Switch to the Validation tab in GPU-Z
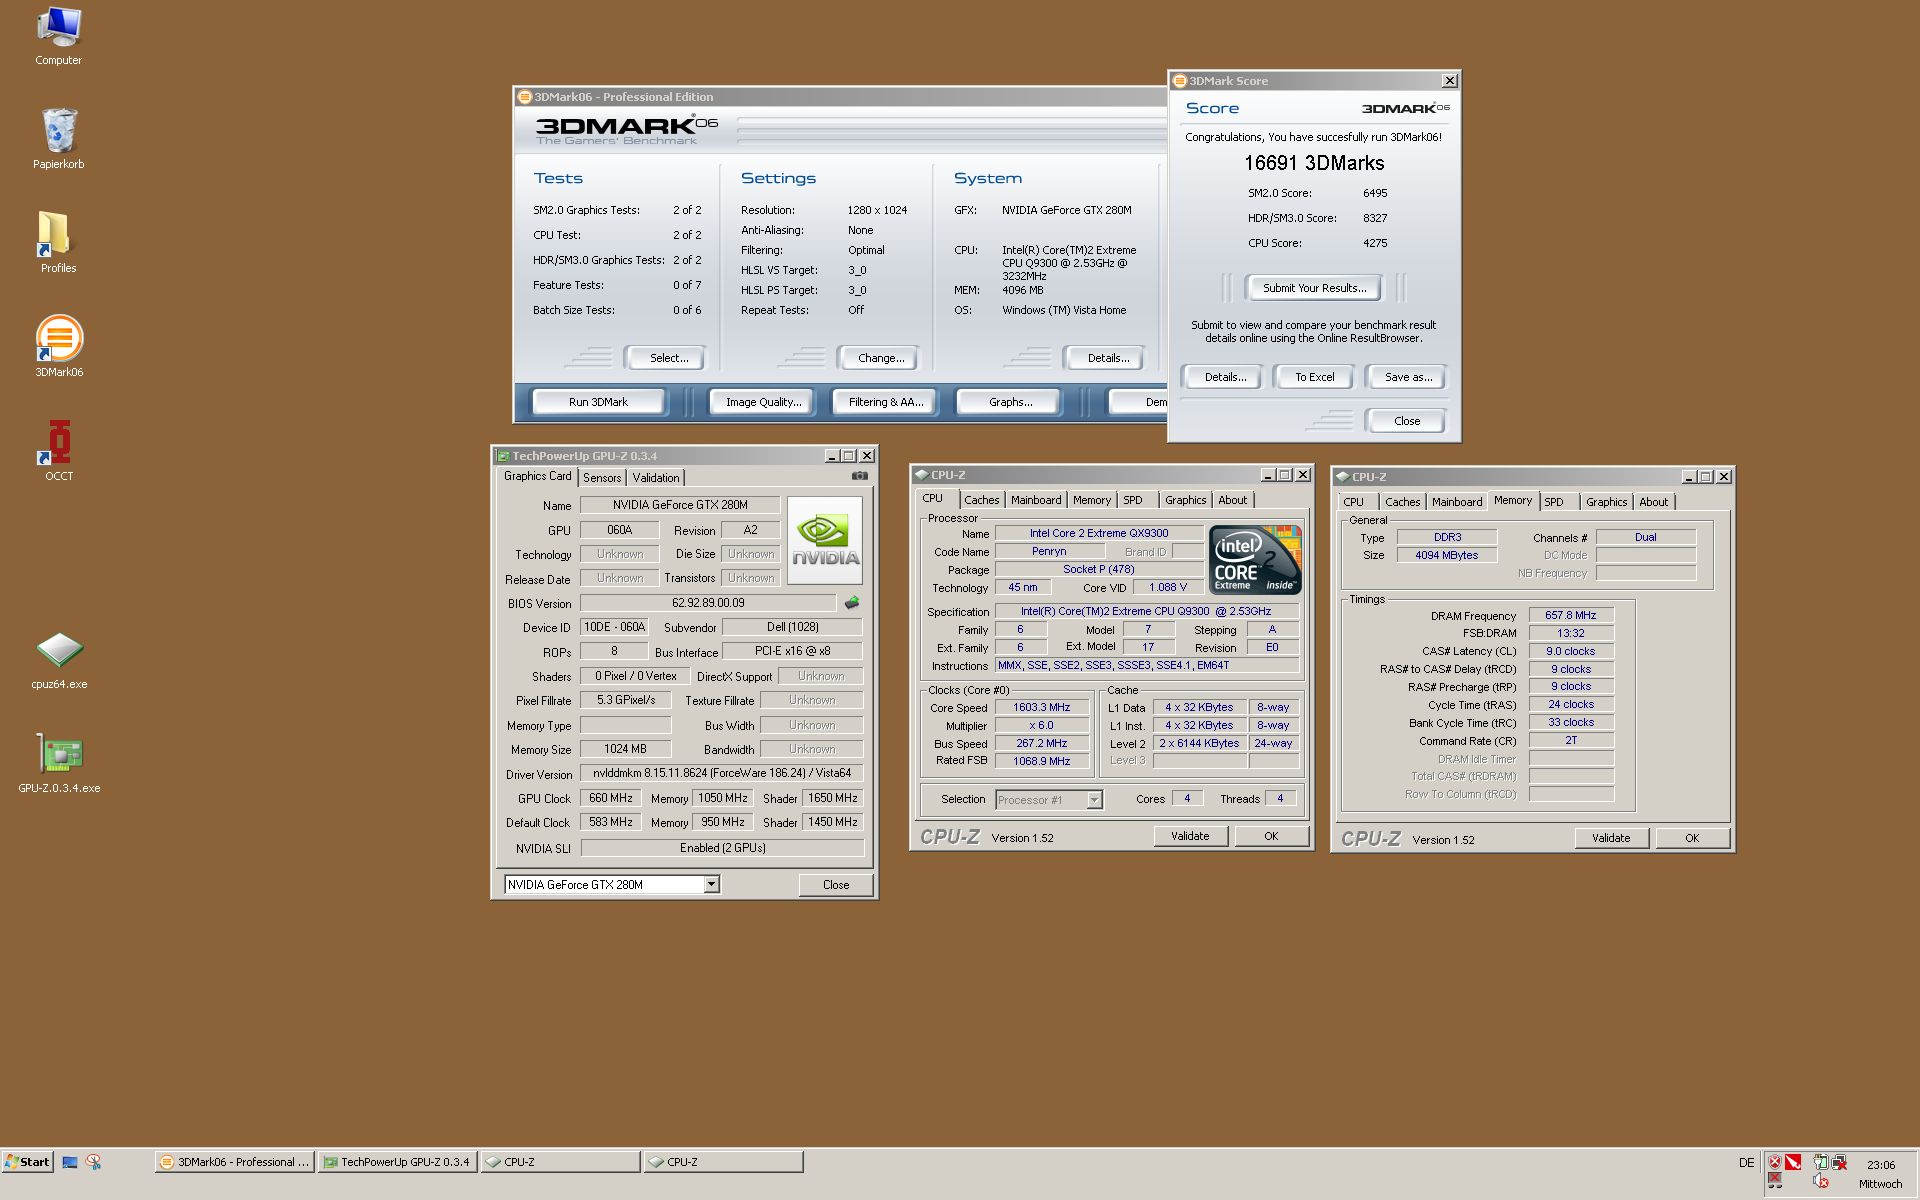The width and height of the screenshot is (1920, 1200). tap(656, 478)
